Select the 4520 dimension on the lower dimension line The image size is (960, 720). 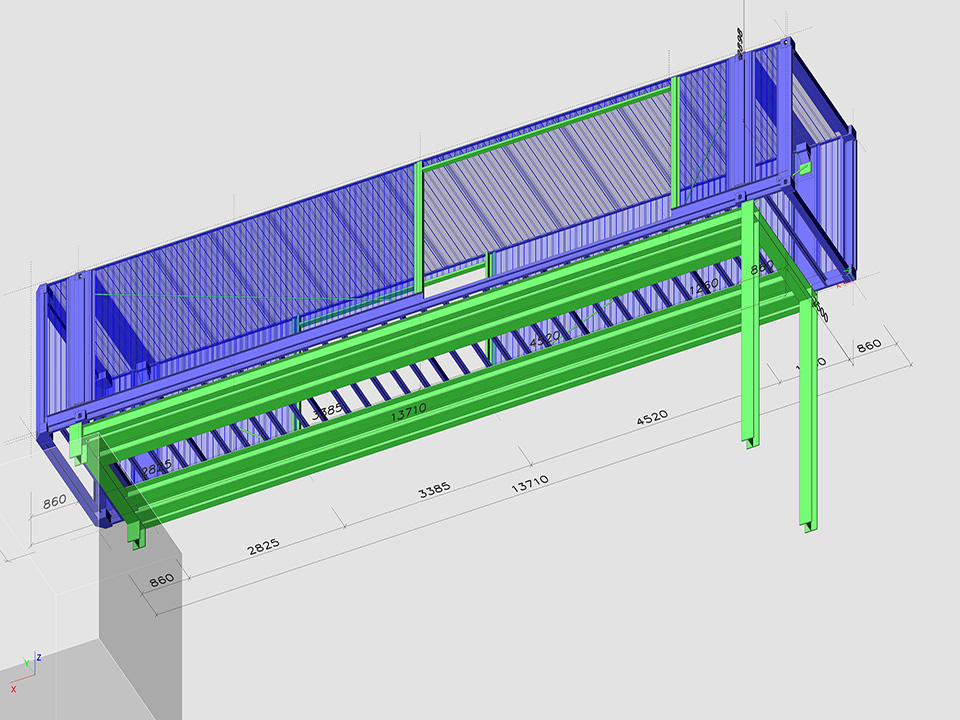[x=652, y=417]
